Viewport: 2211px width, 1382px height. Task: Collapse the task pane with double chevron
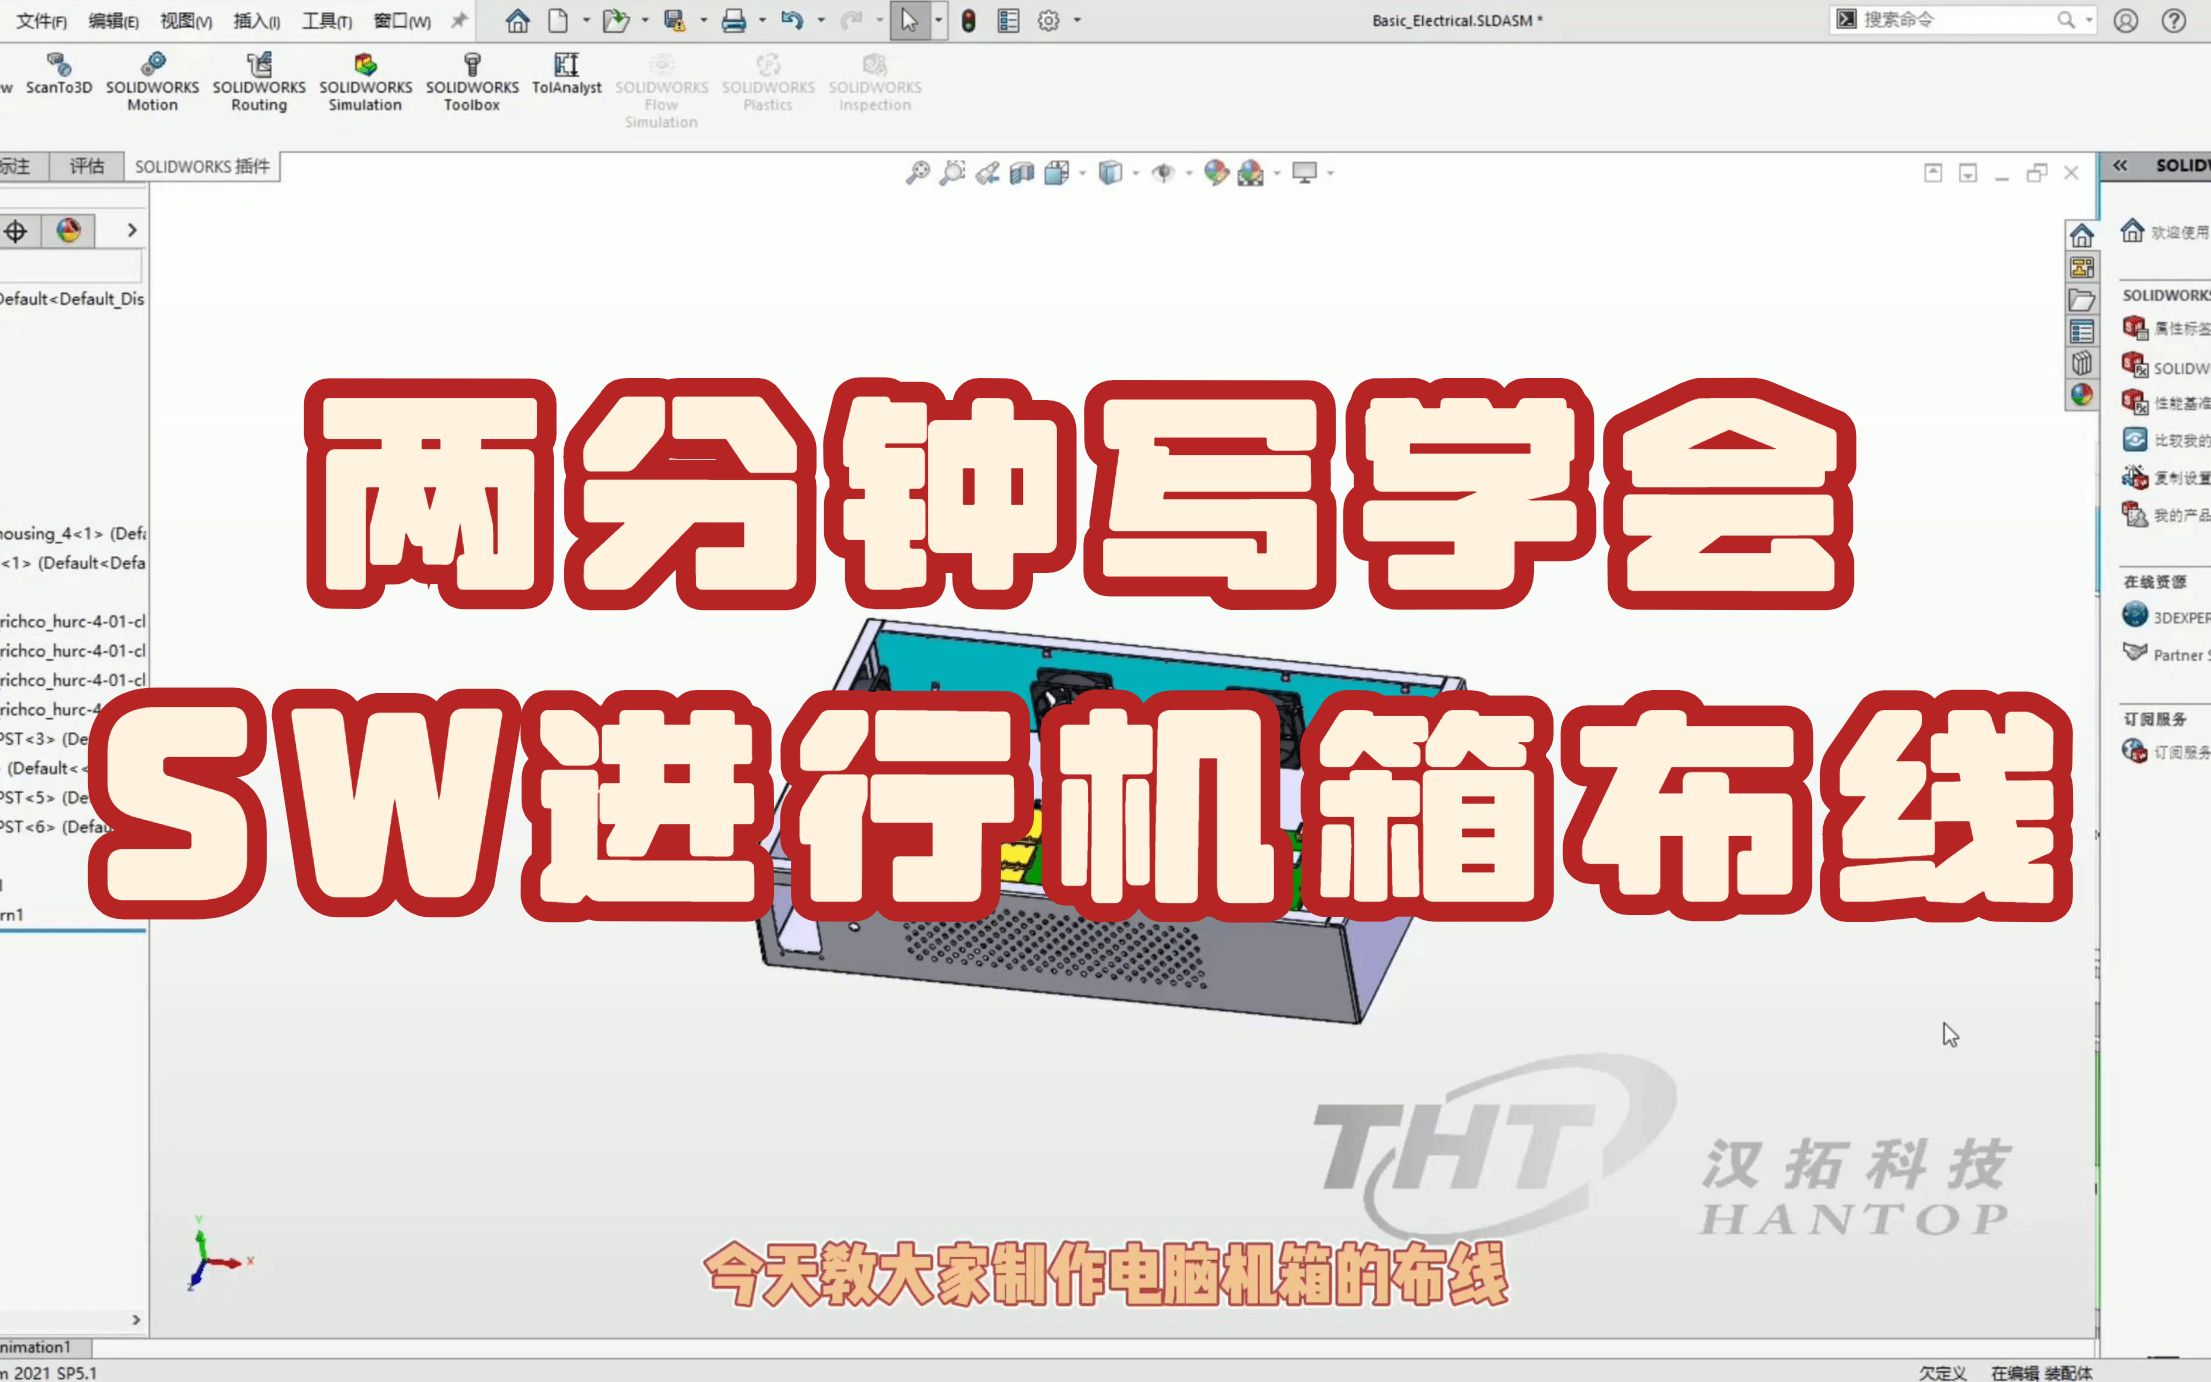[2120, 165]
